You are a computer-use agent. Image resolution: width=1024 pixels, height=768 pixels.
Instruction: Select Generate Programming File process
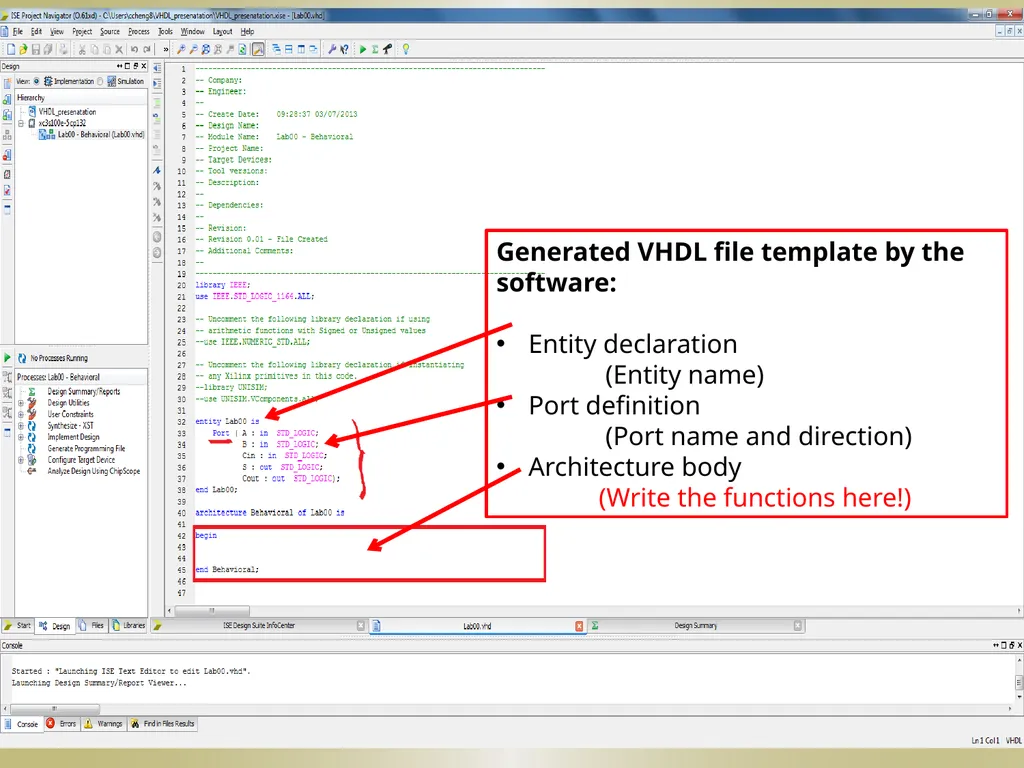[x=86, y=449]
